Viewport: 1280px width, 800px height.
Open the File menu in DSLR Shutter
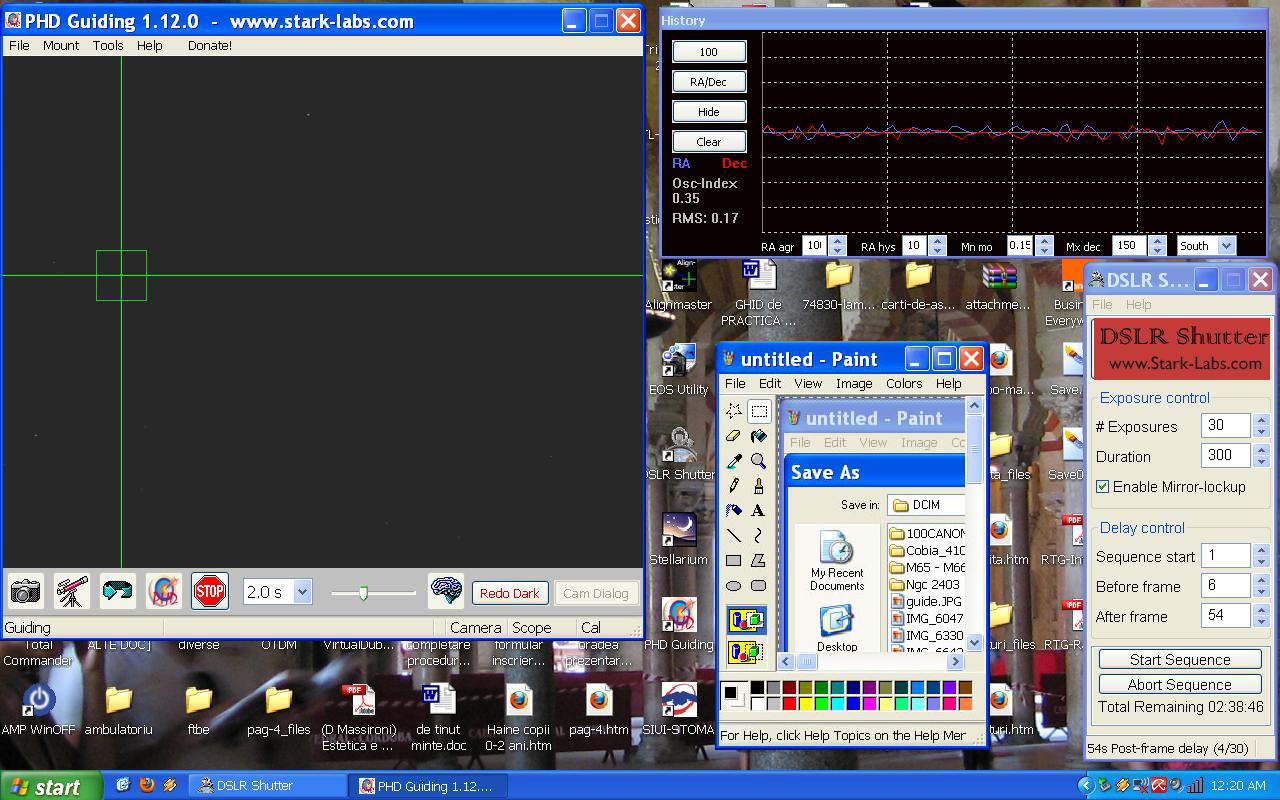coord(1102,304)
